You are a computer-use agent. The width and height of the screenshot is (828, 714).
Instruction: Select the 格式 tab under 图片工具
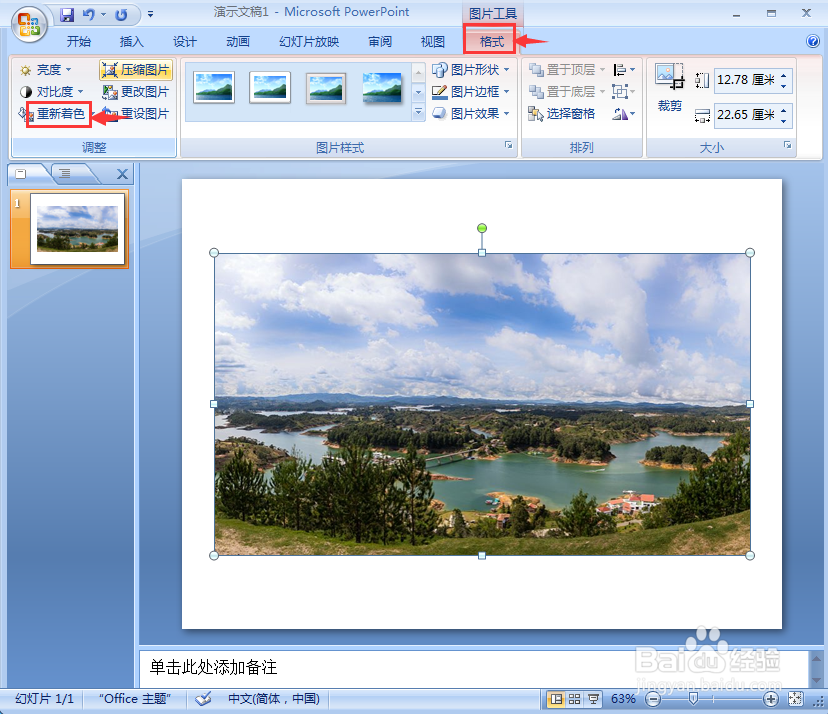click(x=491, y=41)
